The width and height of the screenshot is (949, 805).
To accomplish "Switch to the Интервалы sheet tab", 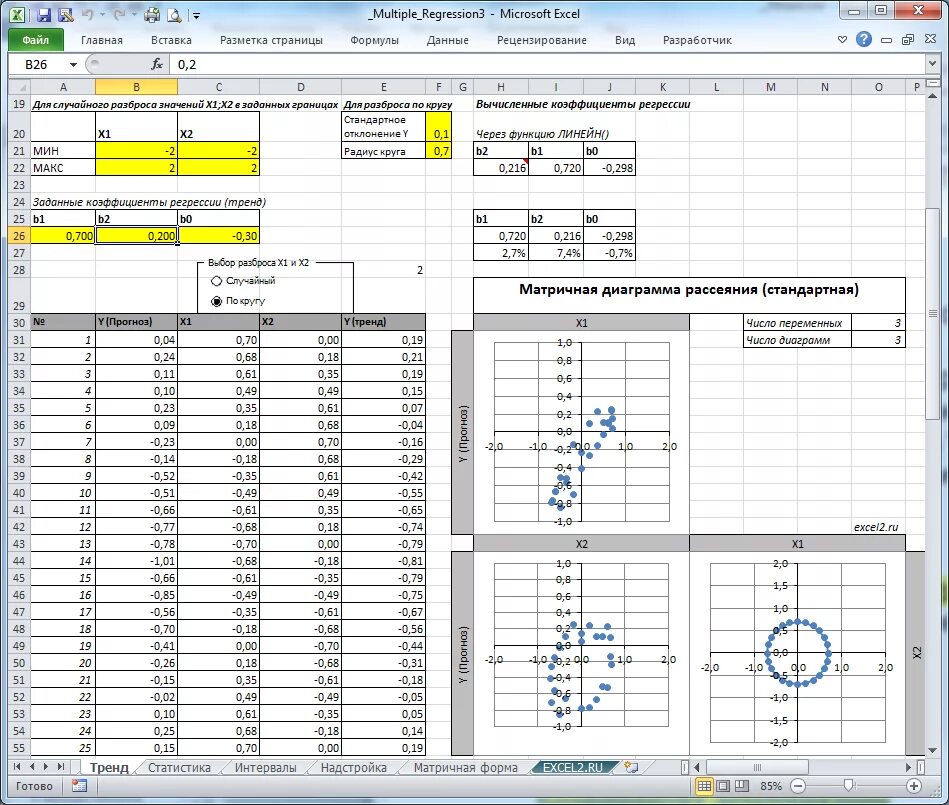I will pos(266,767).
